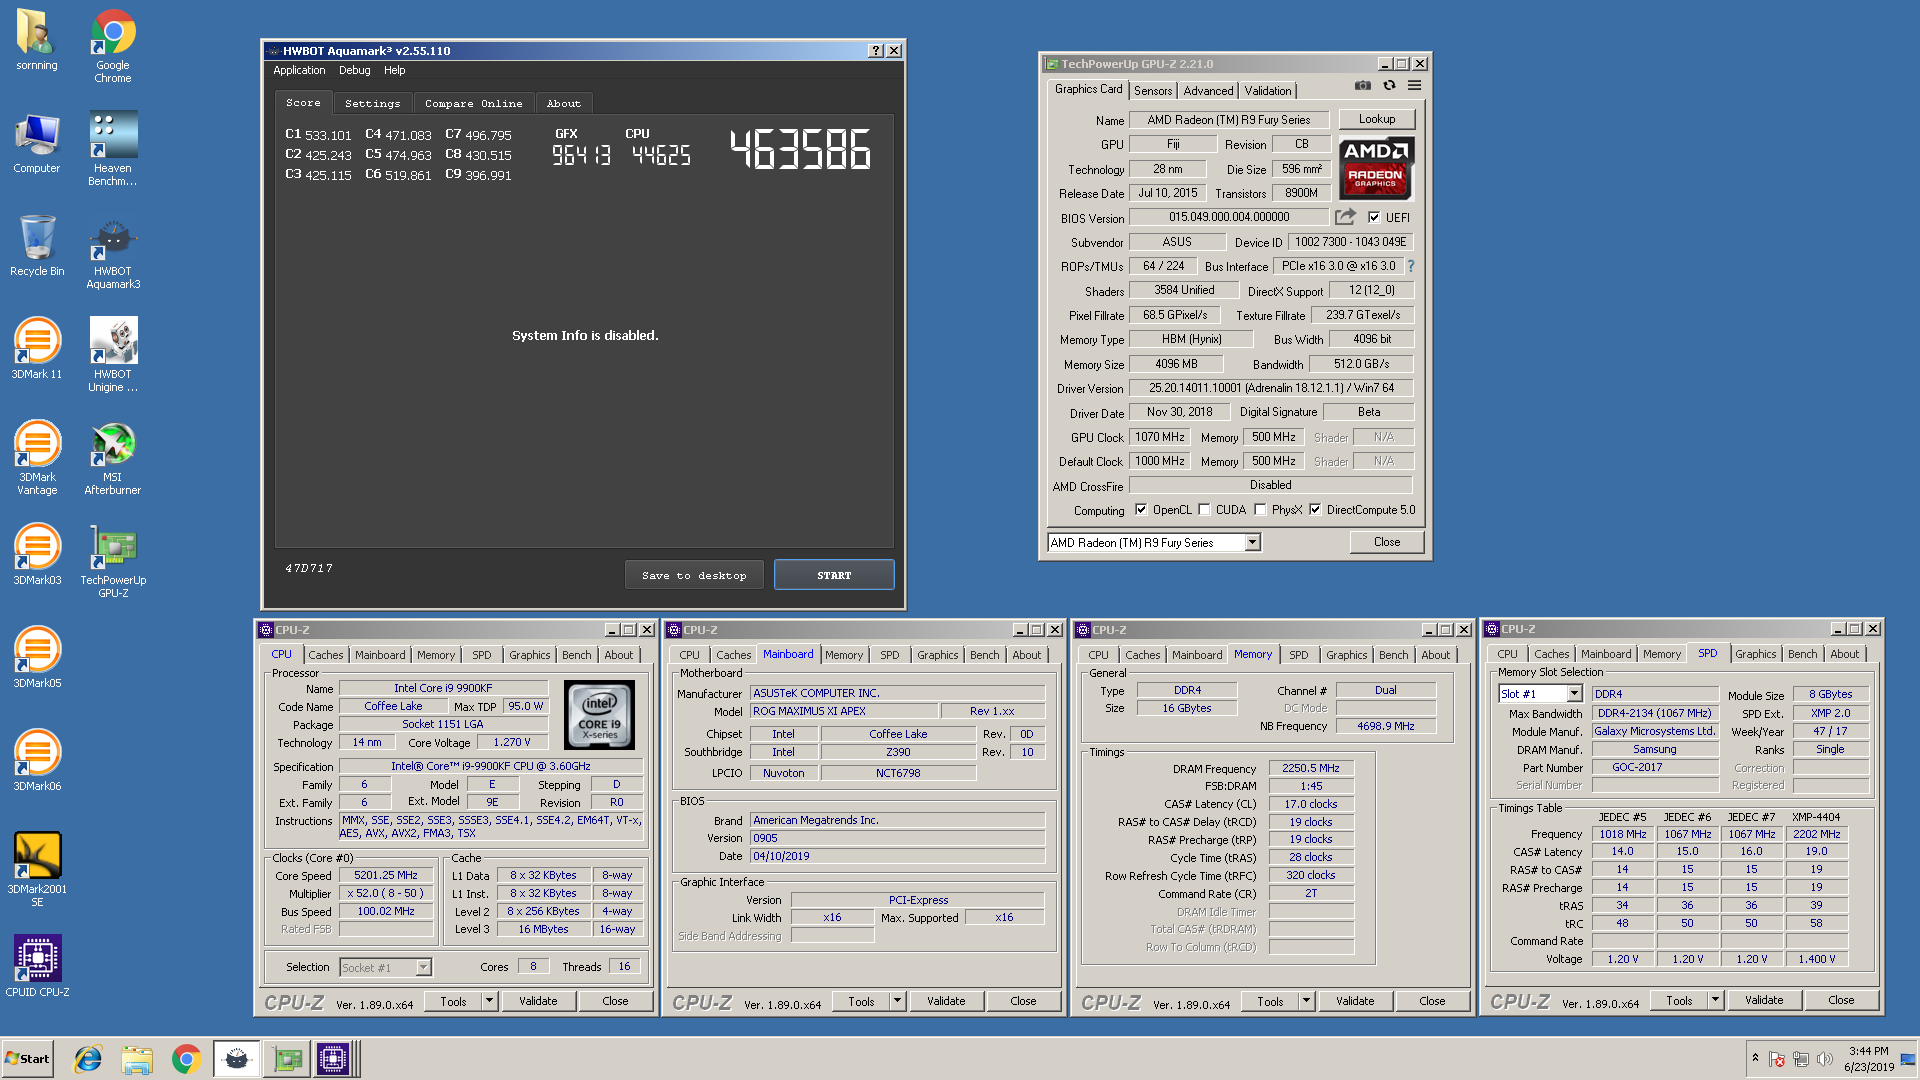1920x1080 pixels.
Task: Toggle the OpenCL checkbox
Action: [1141, 510]
